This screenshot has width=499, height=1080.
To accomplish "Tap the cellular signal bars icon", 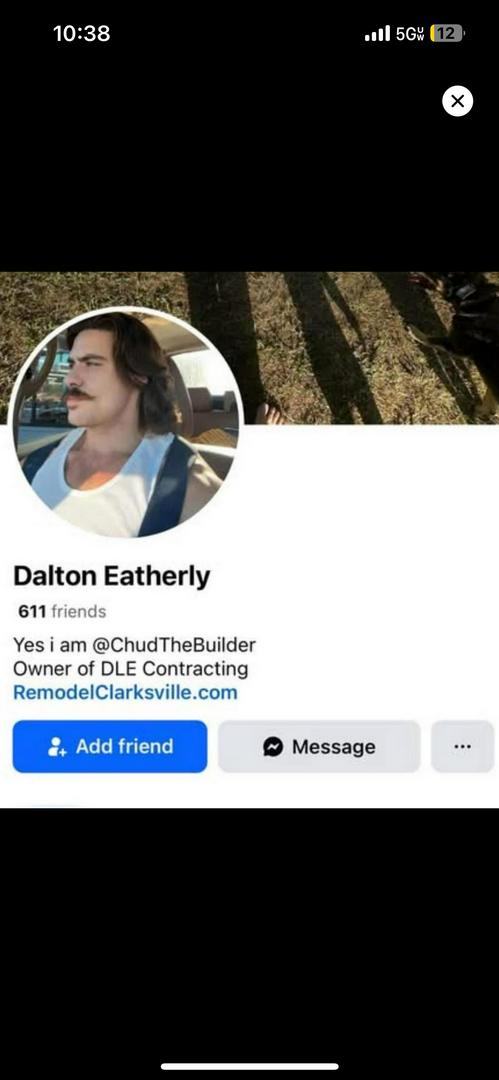I will pos(377,33).
